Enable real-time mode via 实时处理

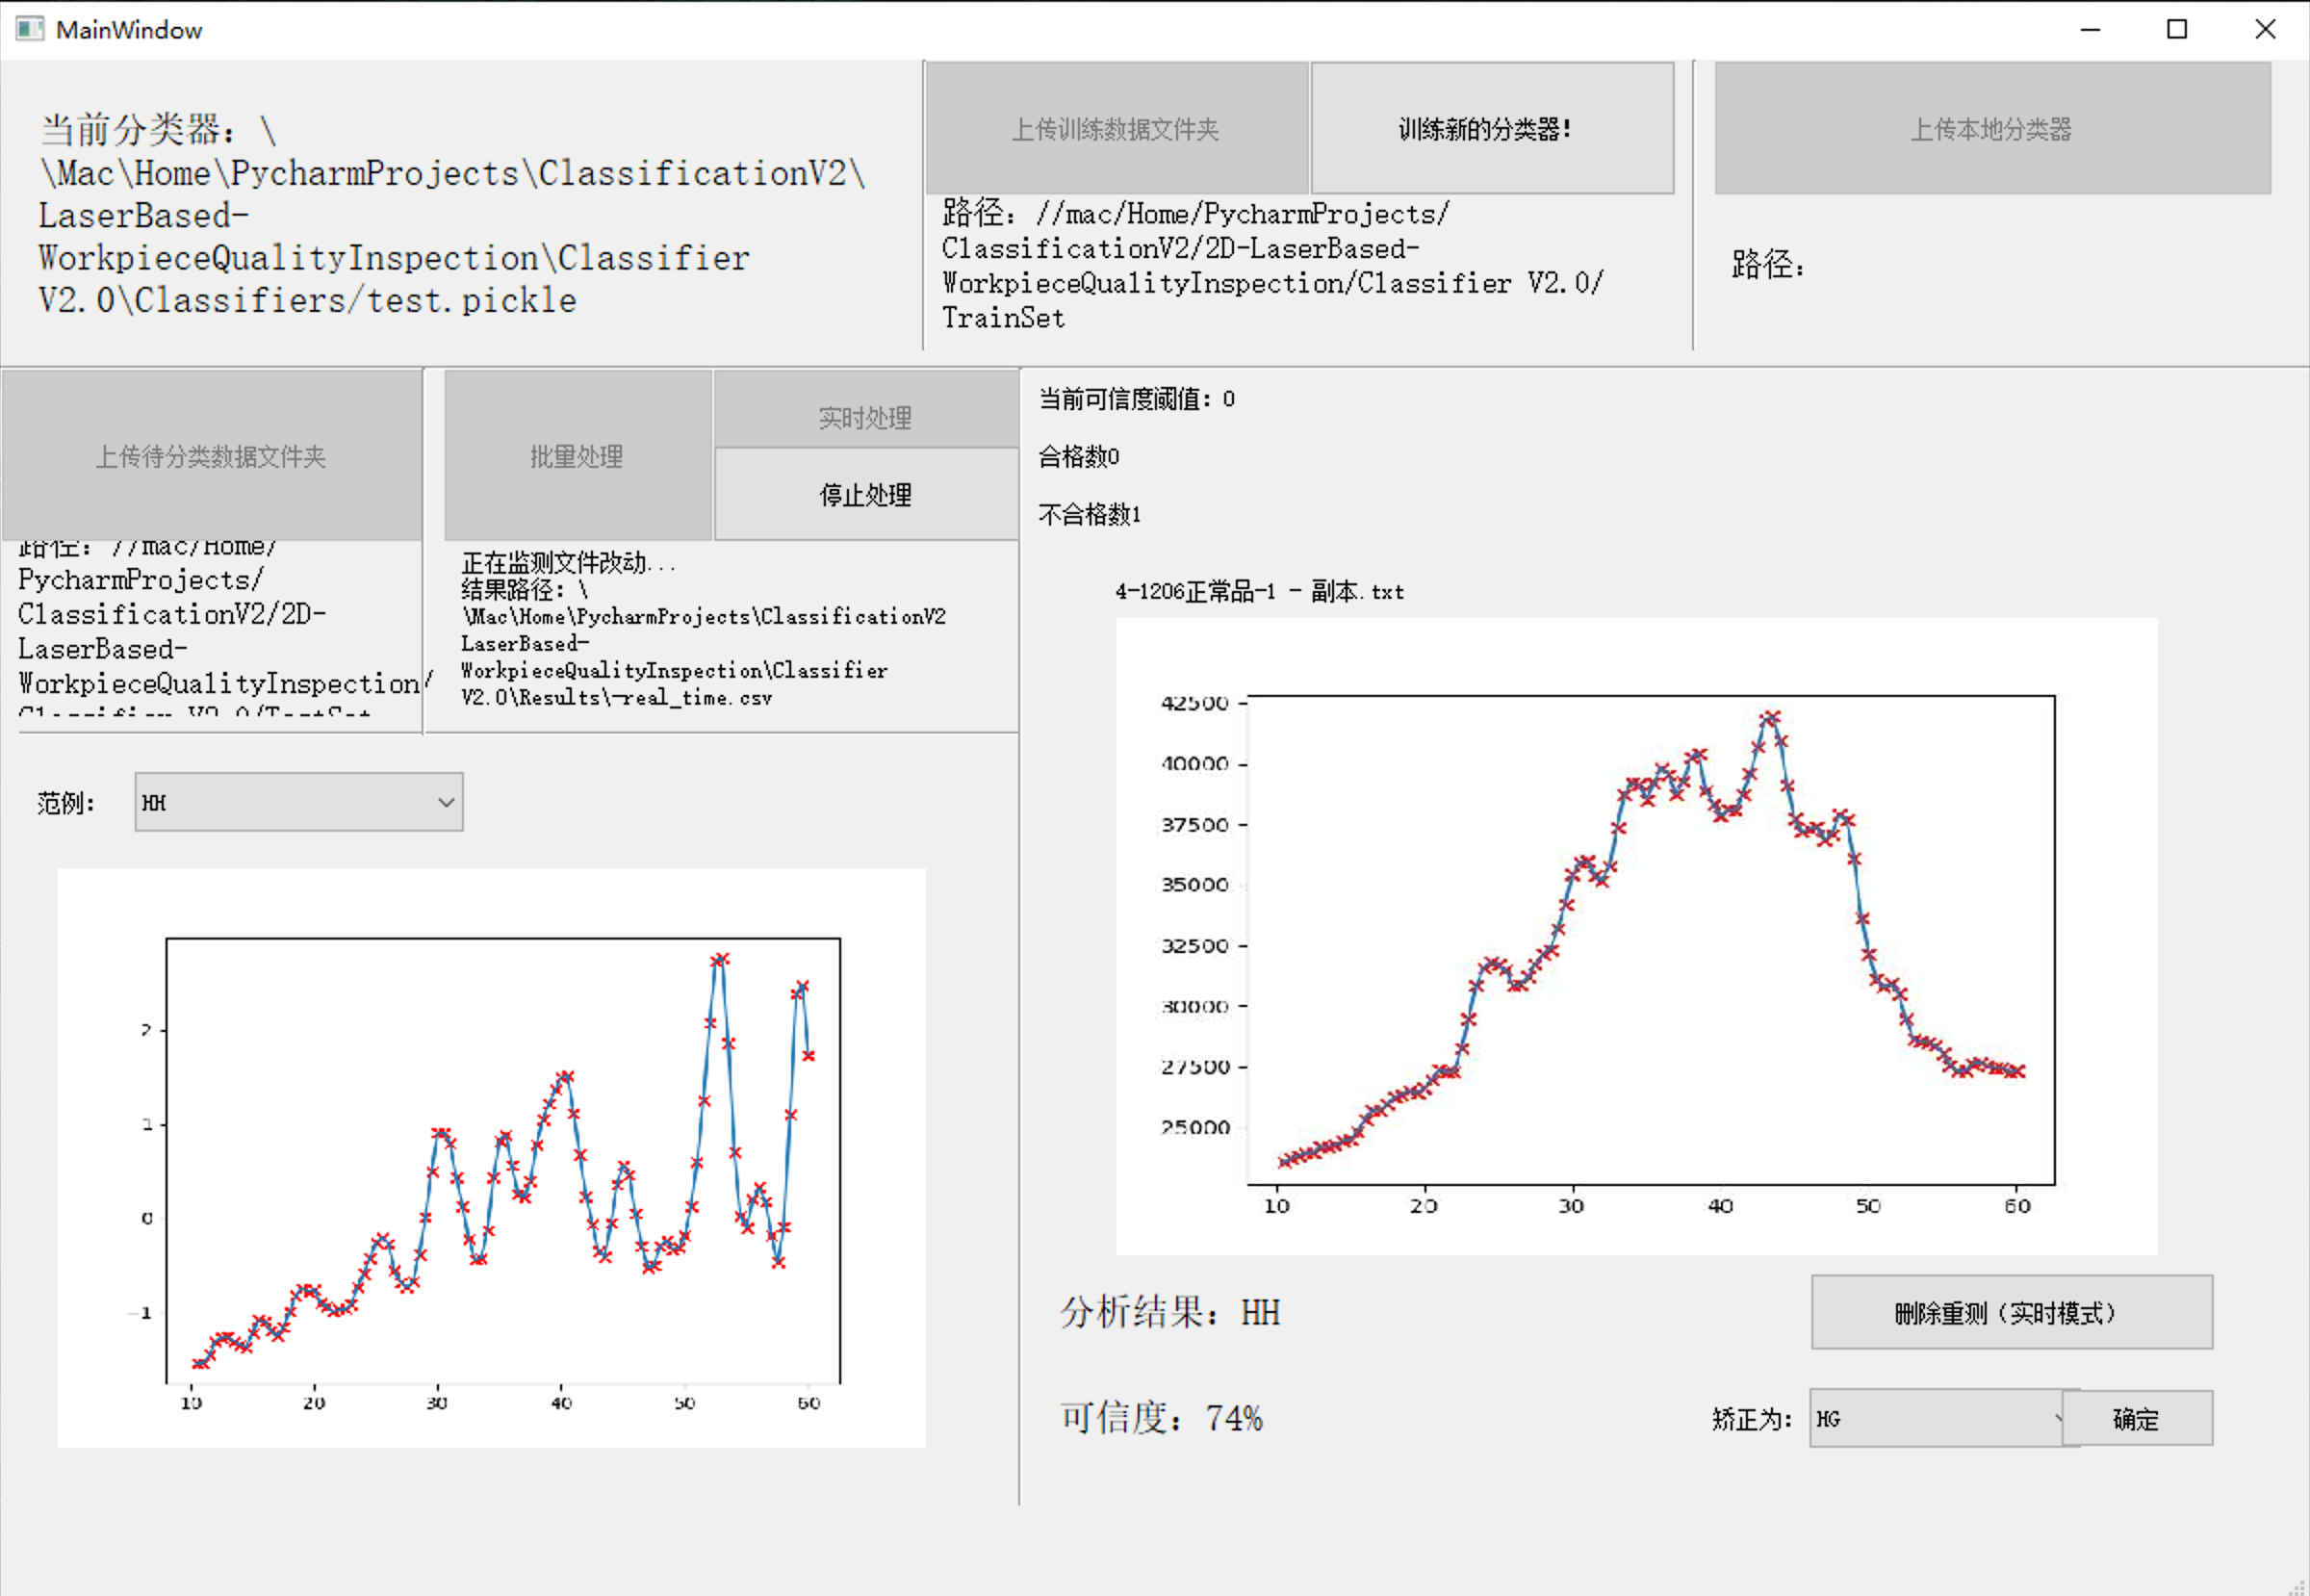[x=864, y=415]
